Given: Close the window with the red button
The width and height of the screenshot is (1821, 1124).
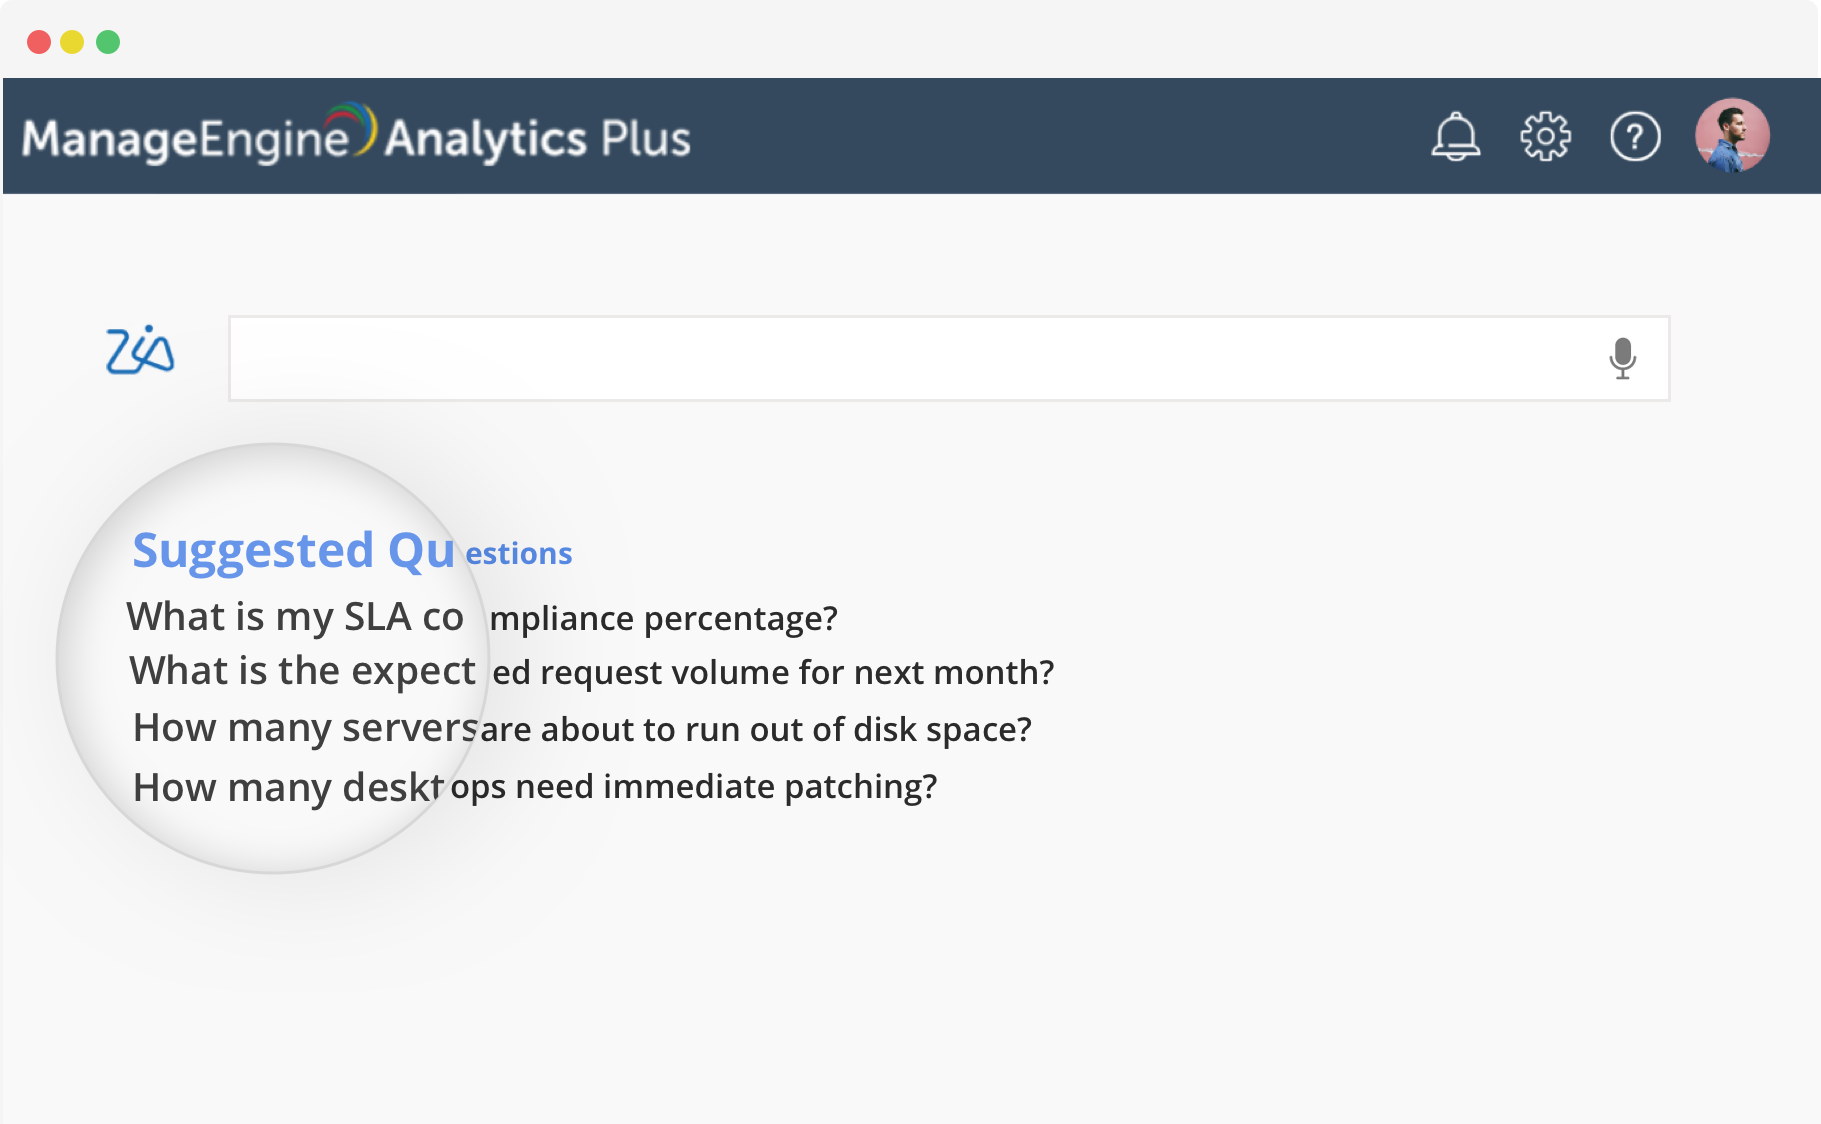Looking at the screenshot, I should pyautogui.click(x=39, y=42).
